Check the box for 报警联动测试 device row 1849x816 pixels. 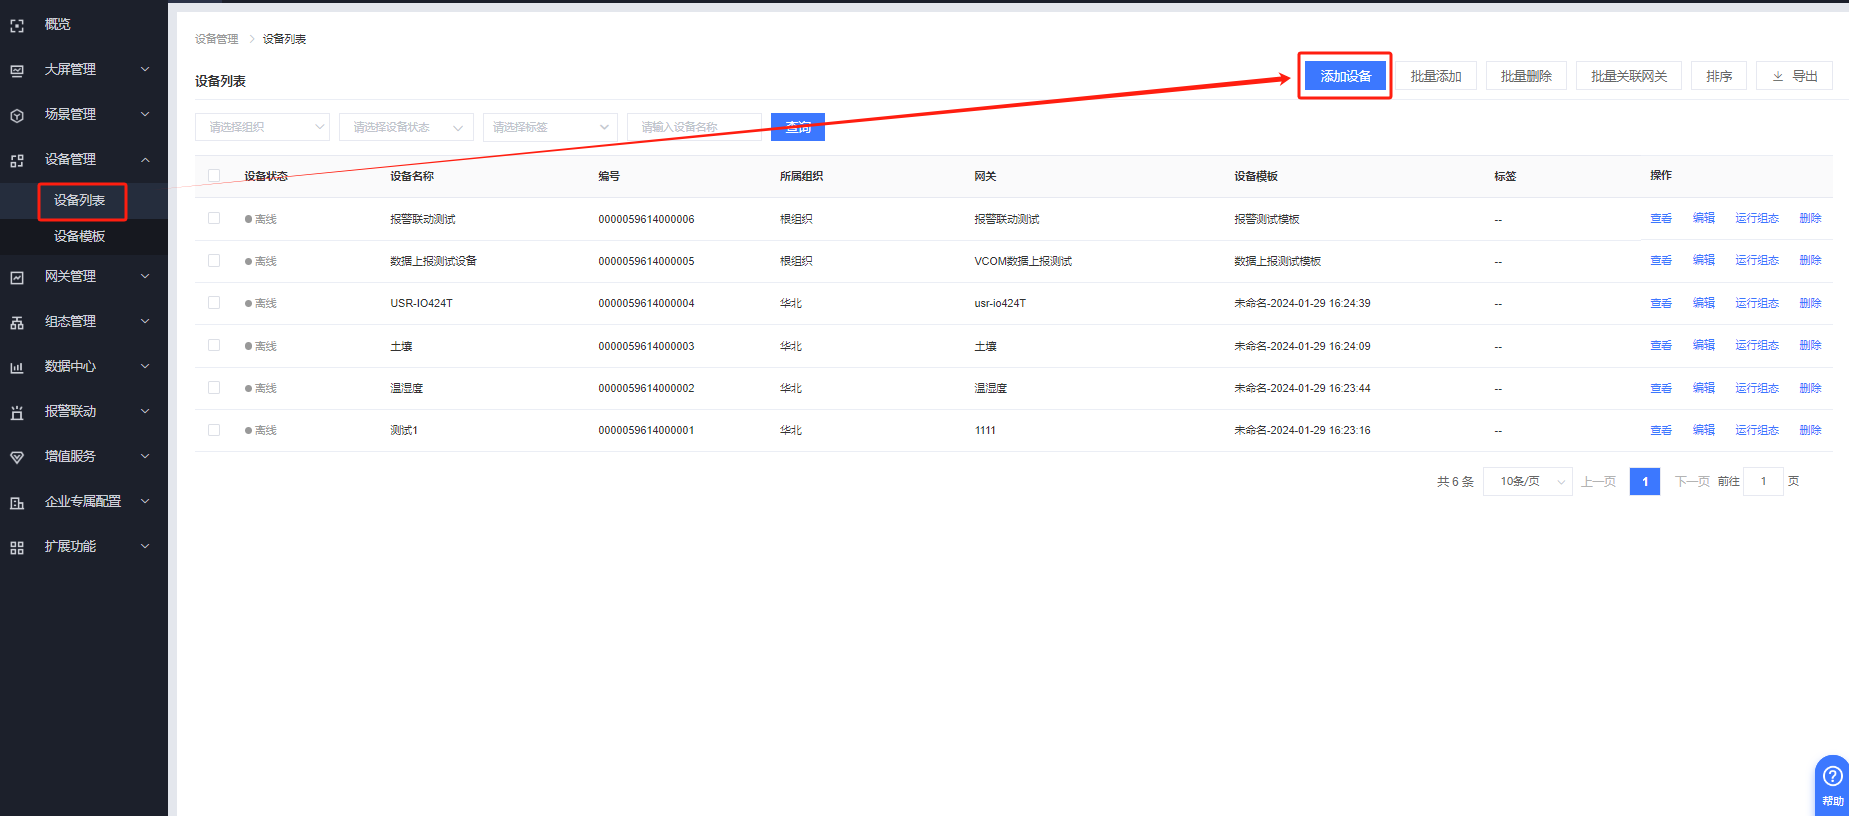point(214,218)
